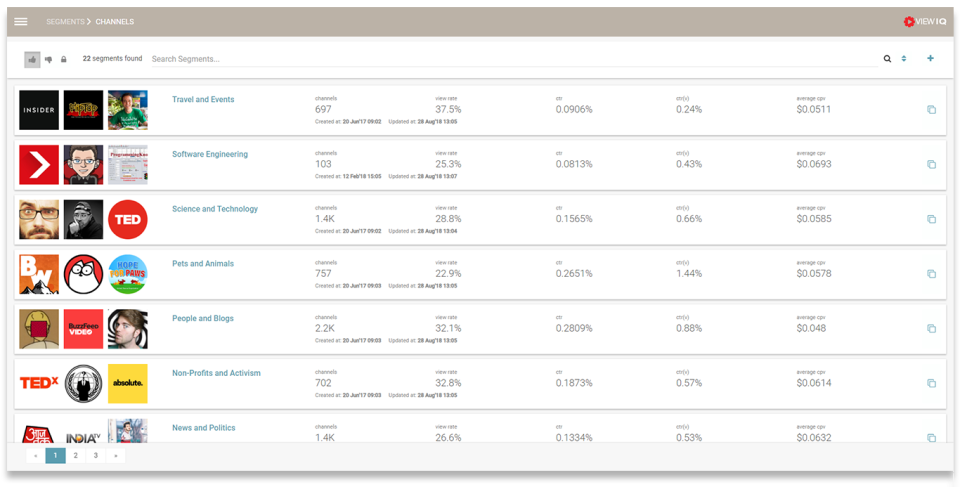Open the sort order dropdown
The image size is (960, 487).
(x=904, y=59)
